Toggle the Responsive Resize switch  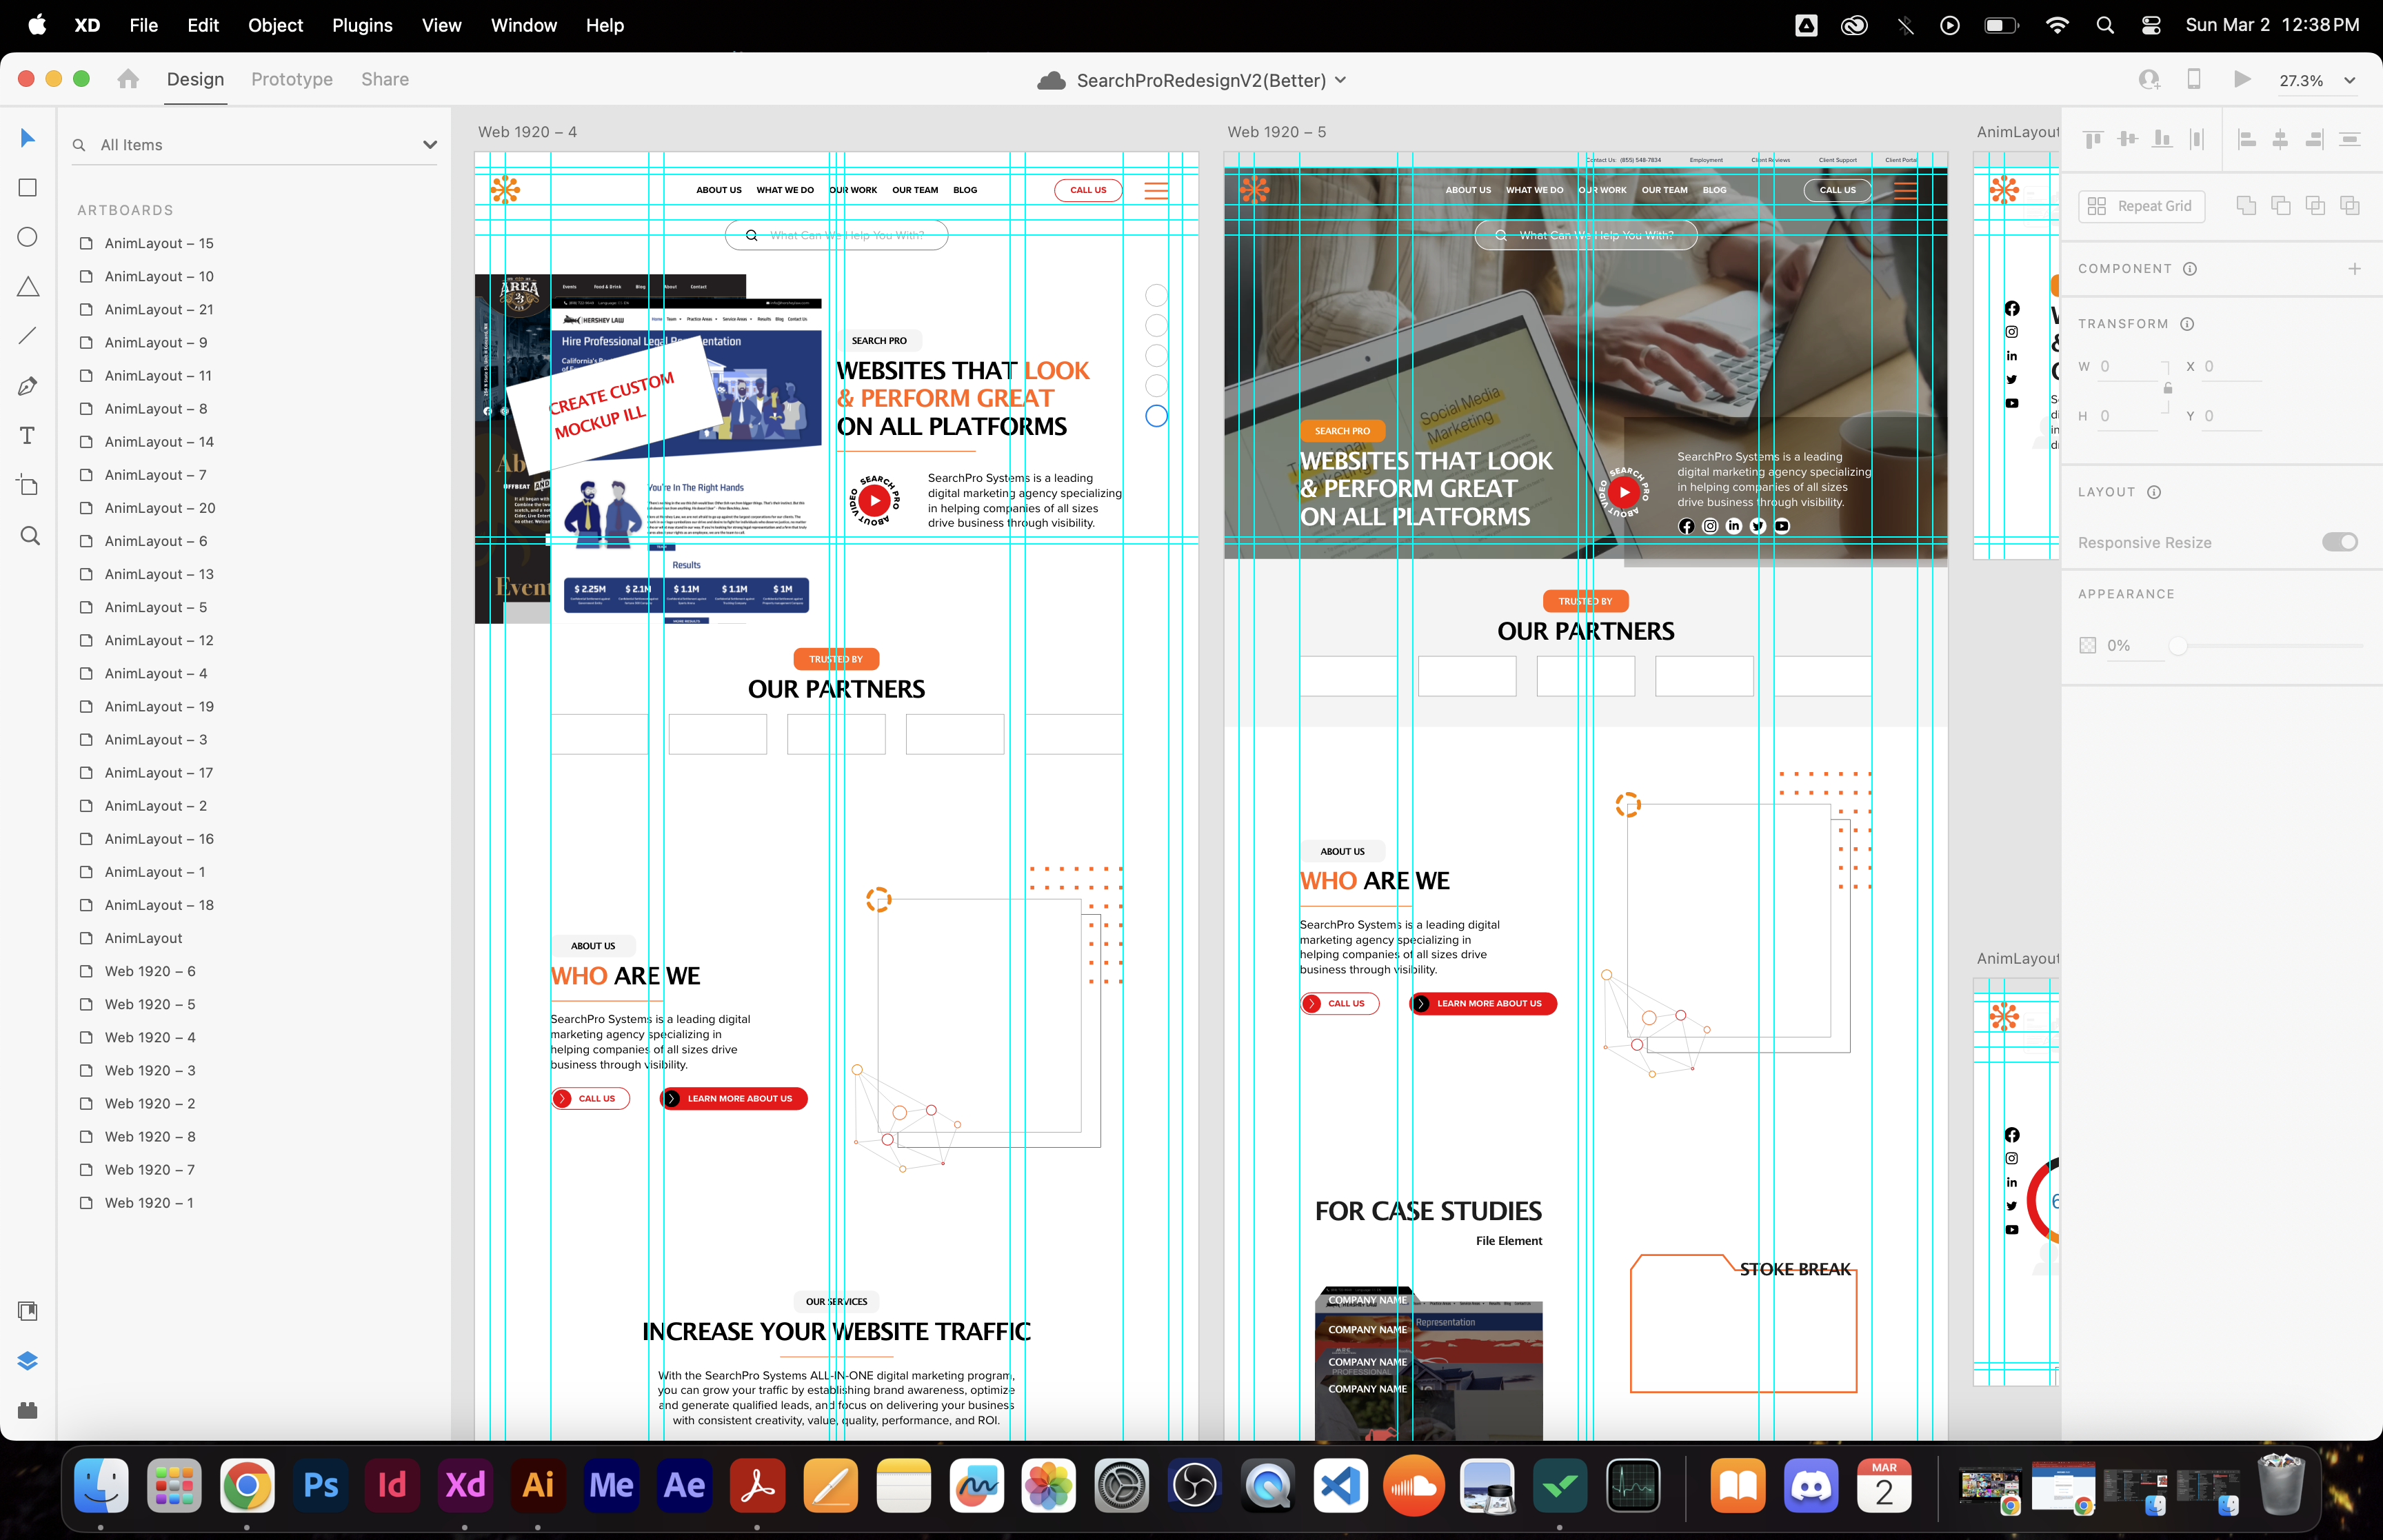(x=2339, y=542)
